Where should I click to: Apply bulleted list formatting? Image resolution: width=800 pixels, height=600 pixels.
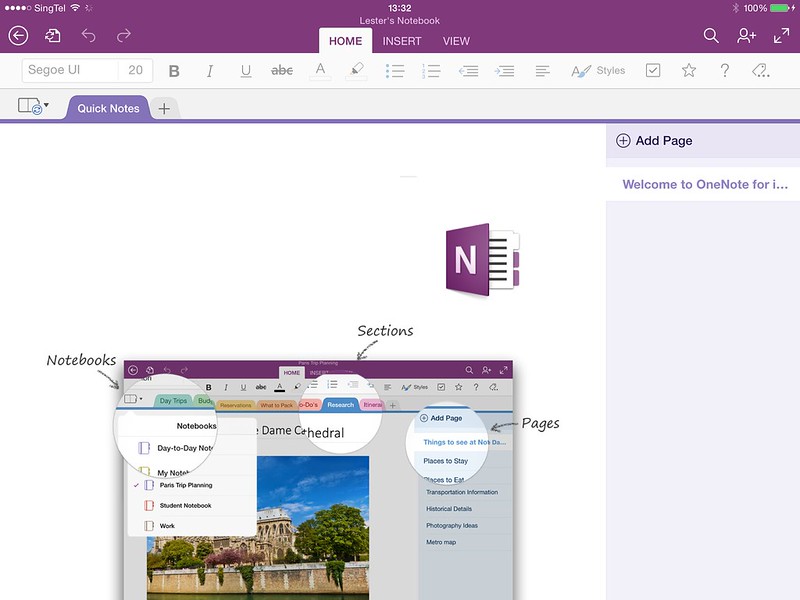(x=395, y=71)
